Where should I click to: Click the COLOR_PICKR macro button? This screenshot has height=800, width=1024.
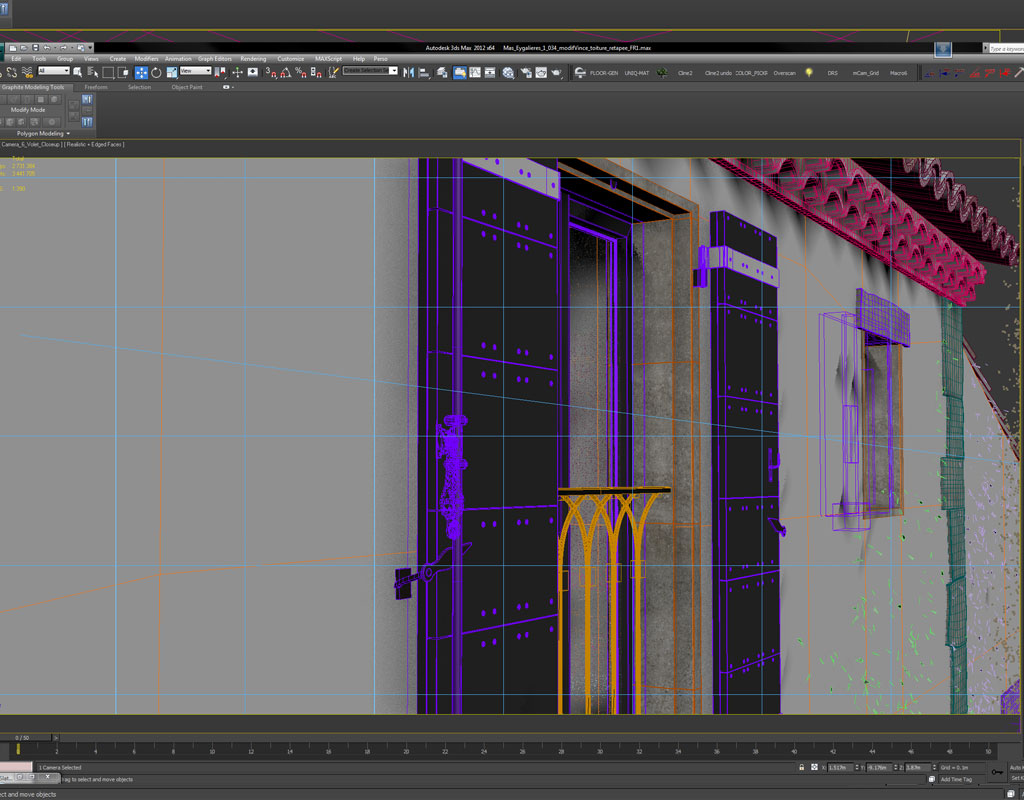(751, 73)
